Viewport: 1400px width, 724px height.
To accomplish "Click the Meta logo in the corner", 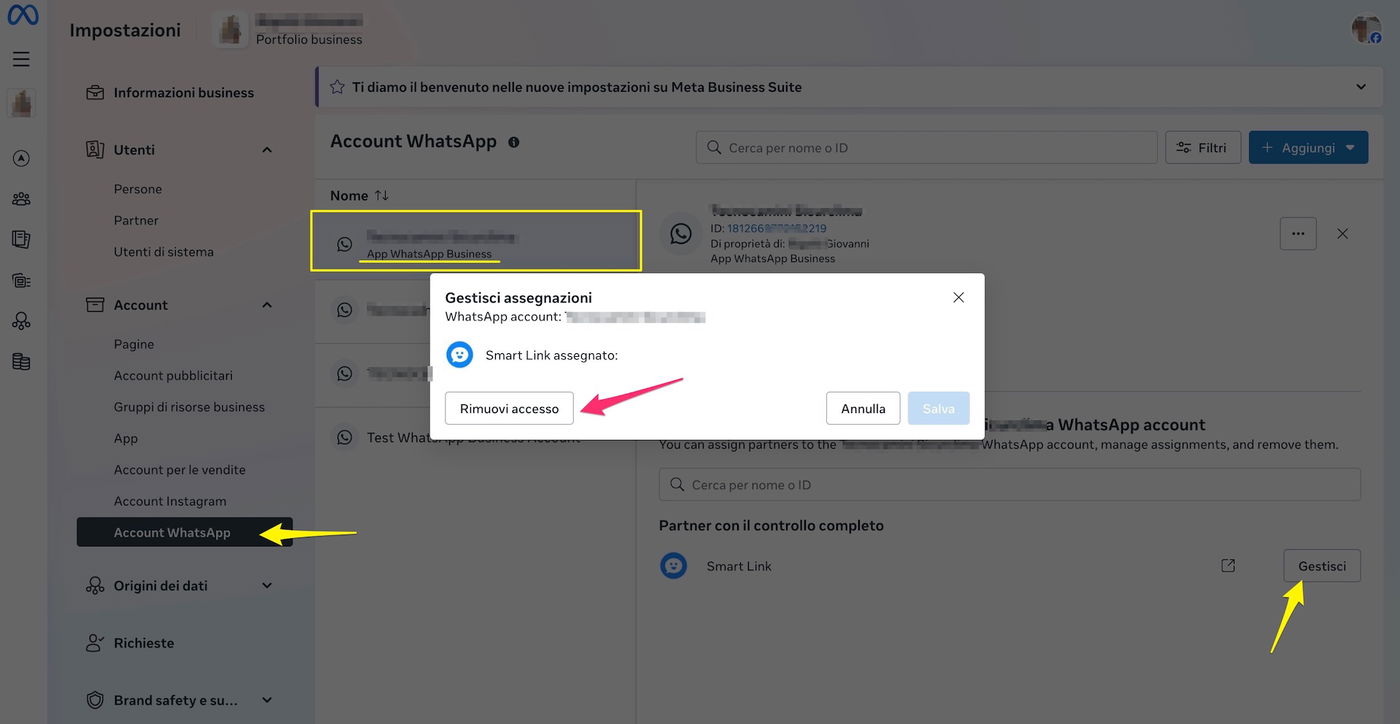I will (22, 15).
